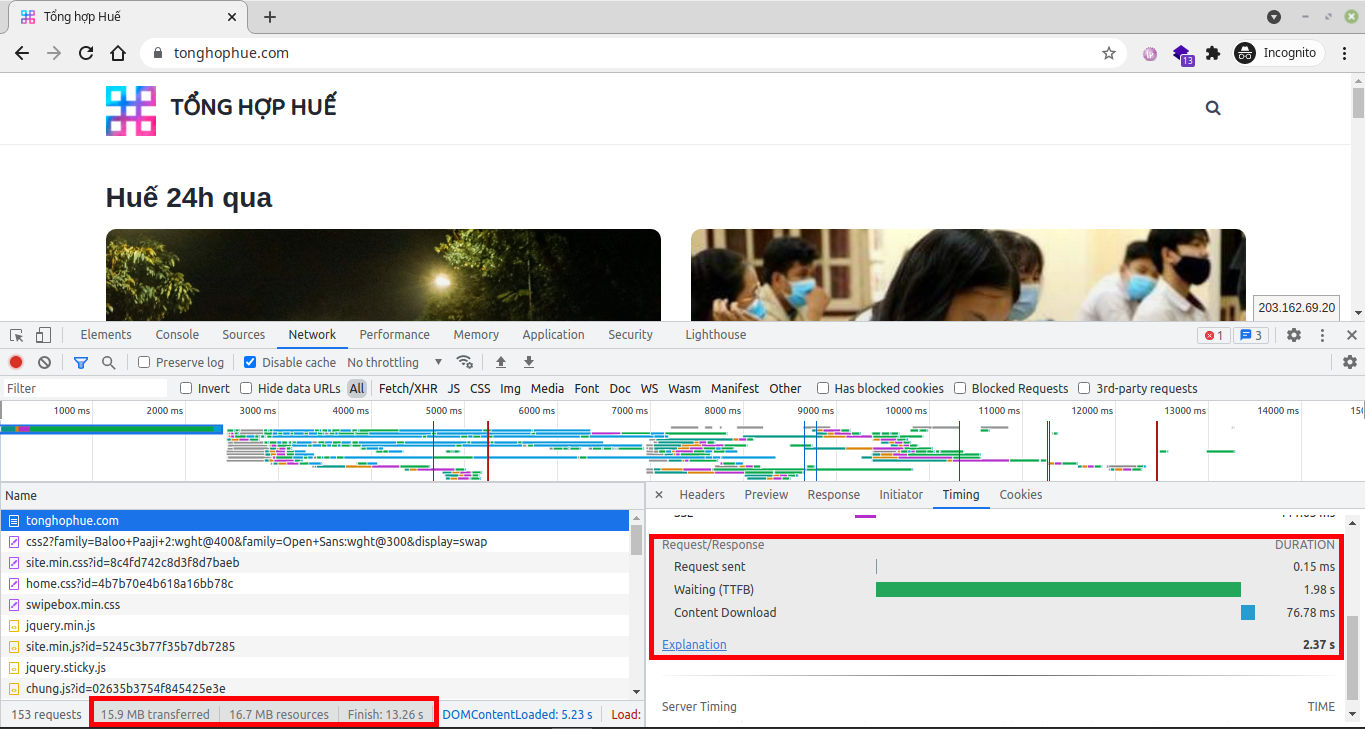Open the Lighthouse panel
This screenshot has width=1365, height=729.
tap(715, 335)
